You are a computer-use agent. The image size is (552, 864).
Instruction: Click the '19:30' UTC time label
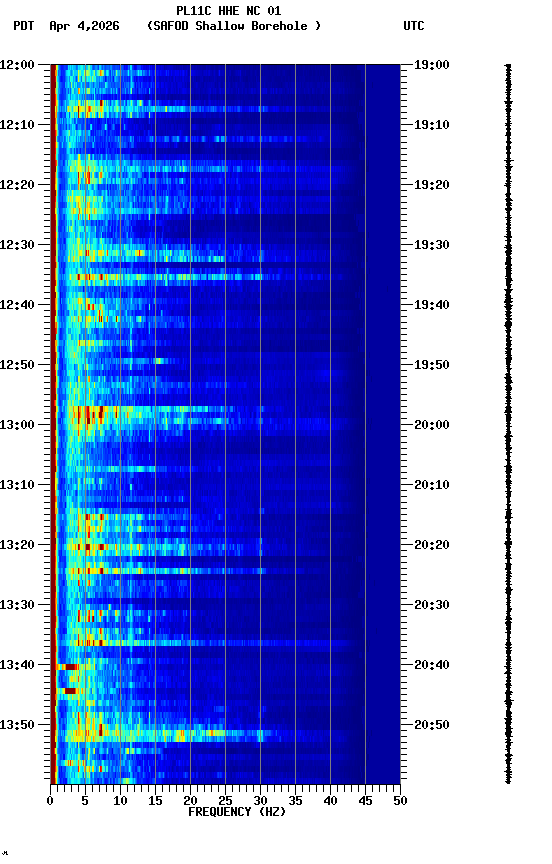point(432,245)
